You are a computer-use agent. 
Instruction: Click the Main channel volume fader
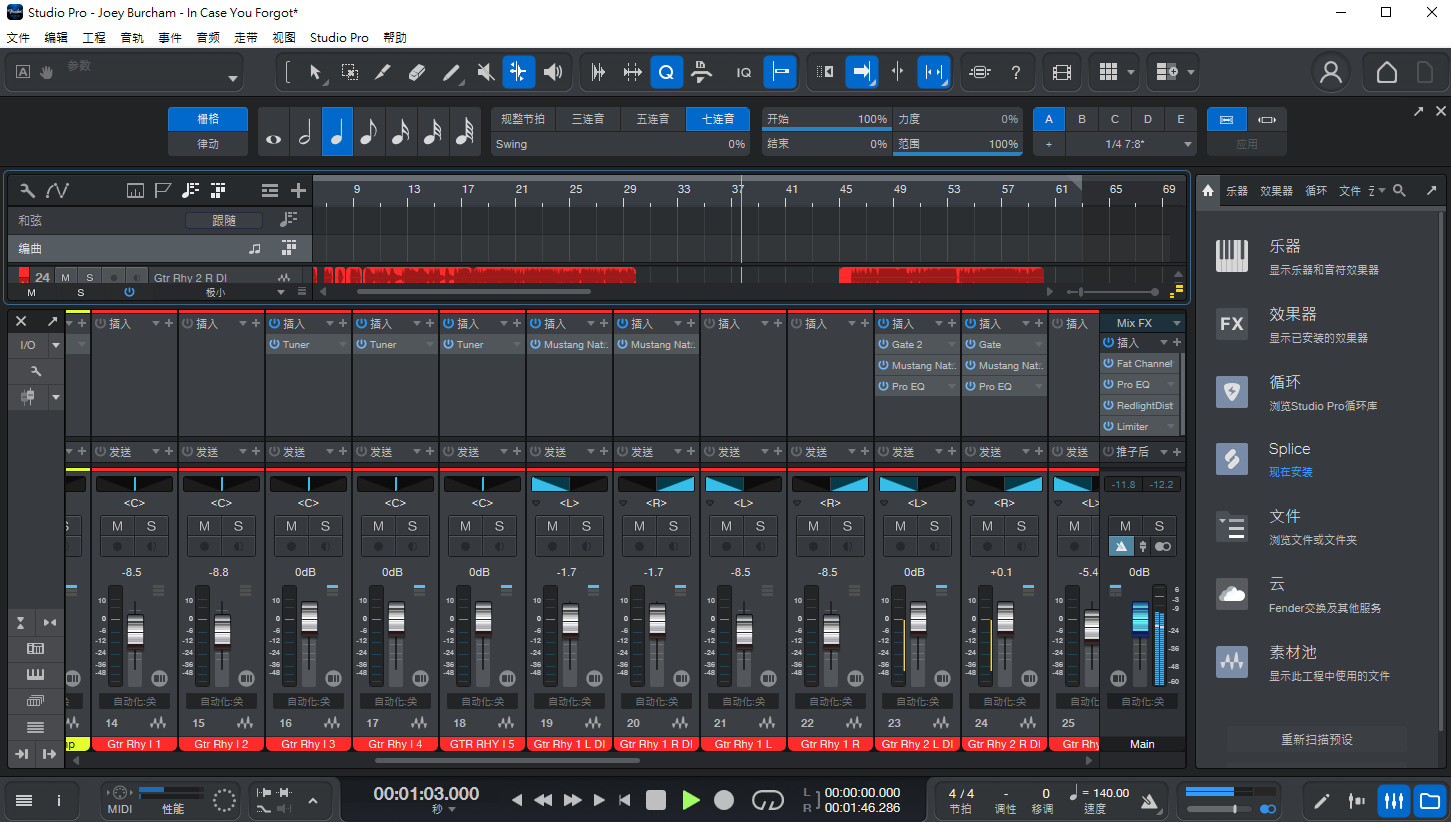(1140, 620)
